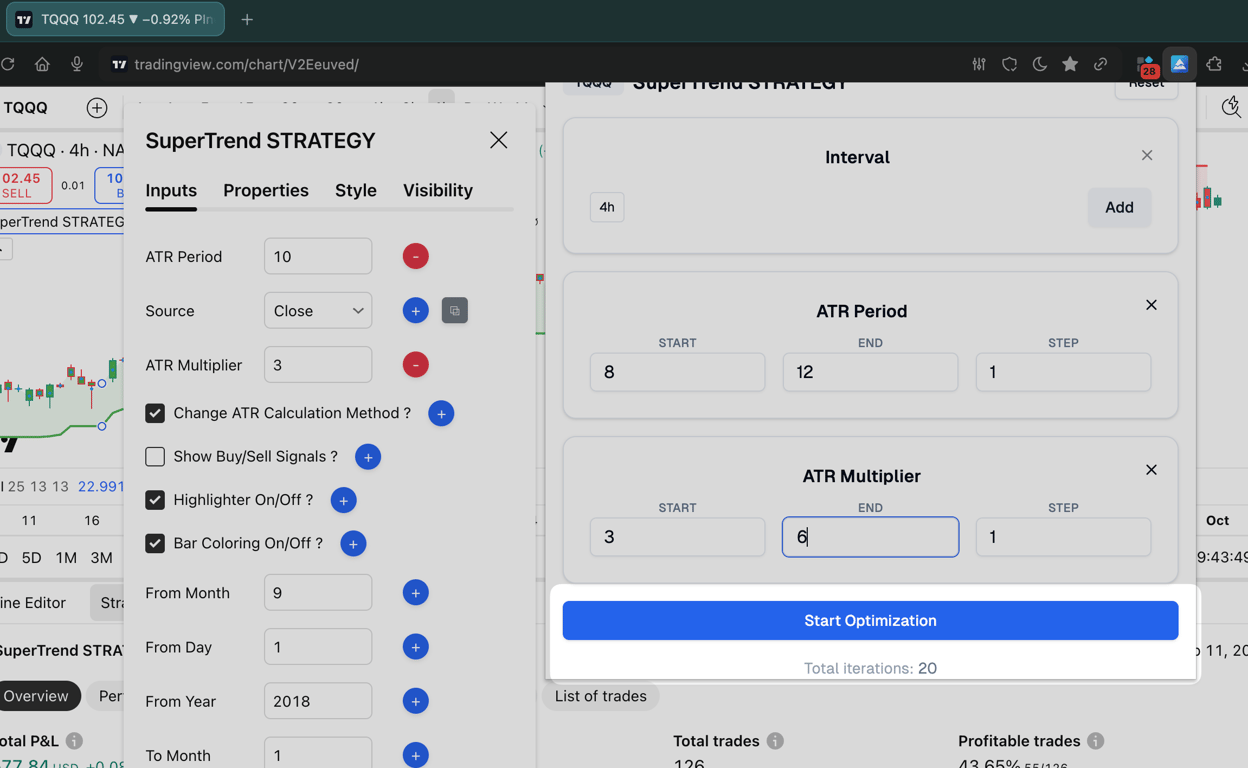
Task: Open the Source dropdown set to Close
Action: [x=318, y=311]
